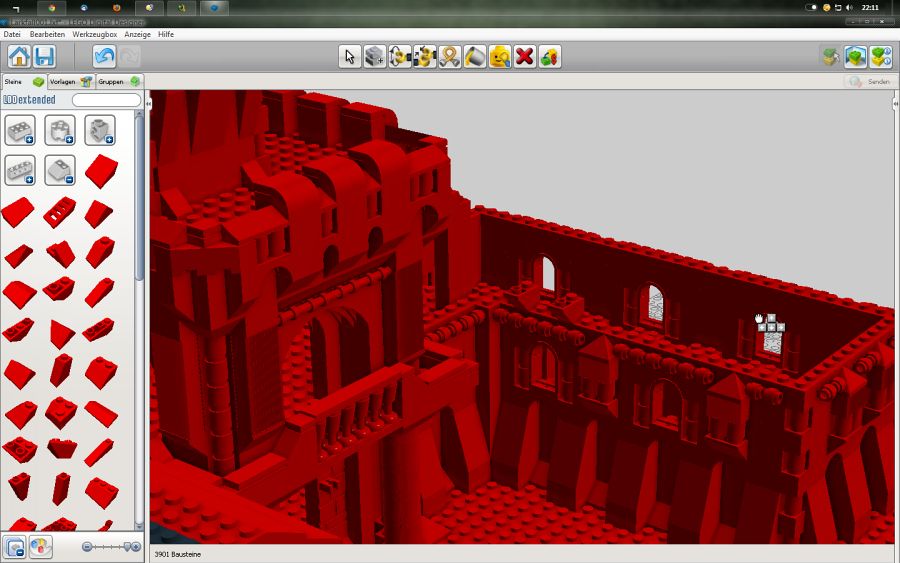The image size is (900, 563).
Task: Click the brick thumbnail size slider
Action: (110, 547)
